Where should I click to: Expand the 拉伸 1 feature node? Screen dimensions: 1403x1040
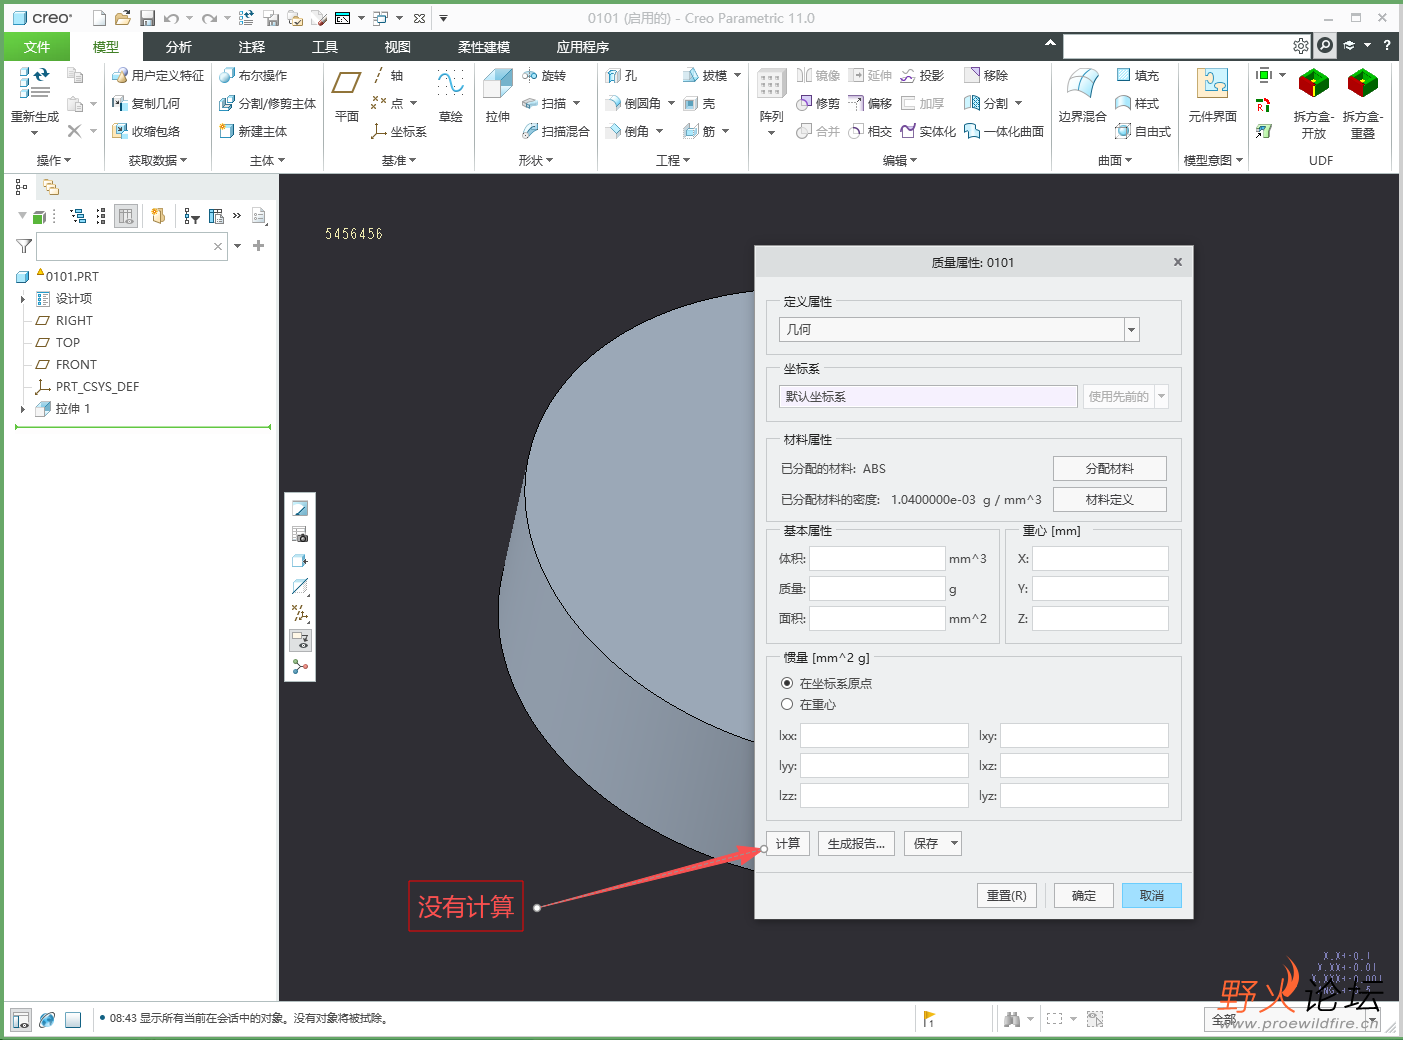[x=23, y=409]
